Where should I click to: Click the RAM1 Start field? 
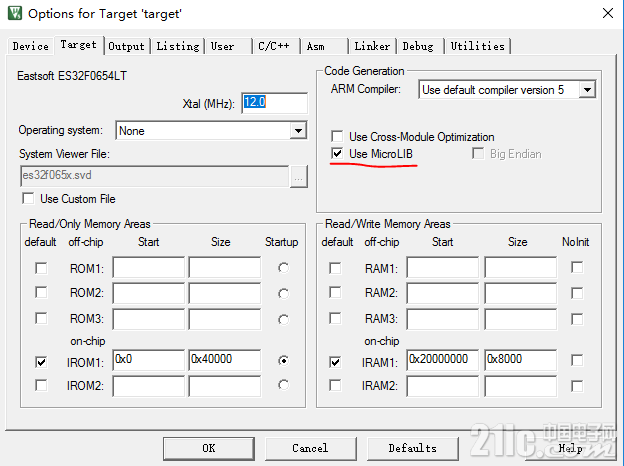[x=443, y=267]
